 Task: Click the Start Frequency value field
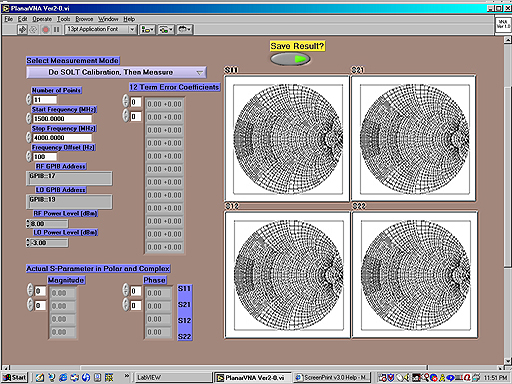click(62, 119)
